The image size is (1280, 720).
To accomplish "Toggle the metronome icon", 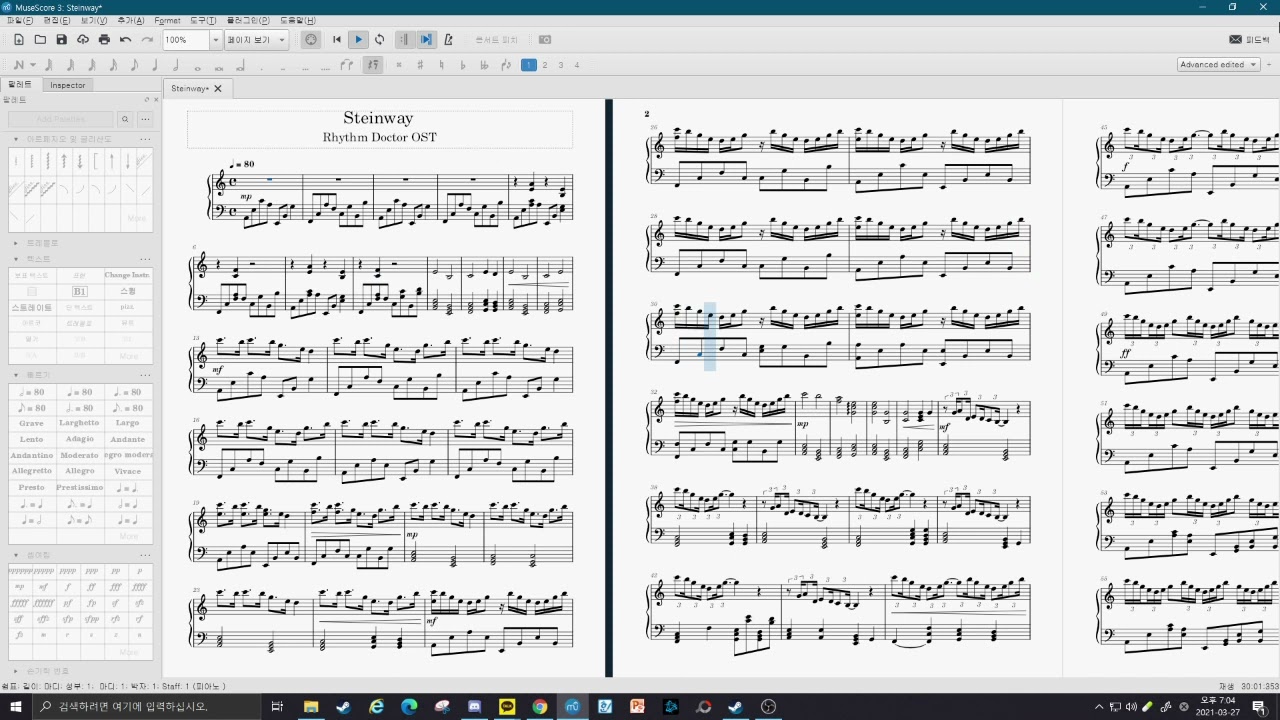I will [x=448, y=40].
